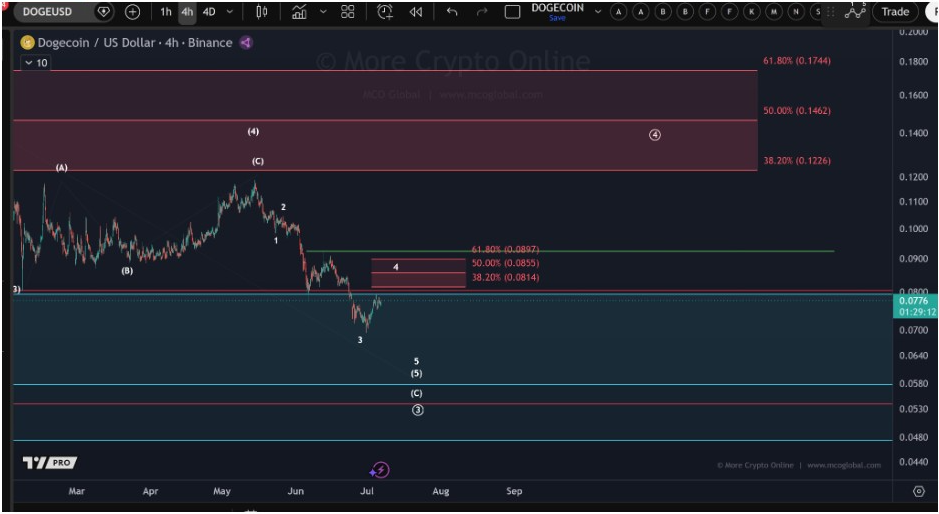Click the 0.0580 price axis value
Image resolution: width=939 pixels, height=514 pixels.
coord(913,383)
